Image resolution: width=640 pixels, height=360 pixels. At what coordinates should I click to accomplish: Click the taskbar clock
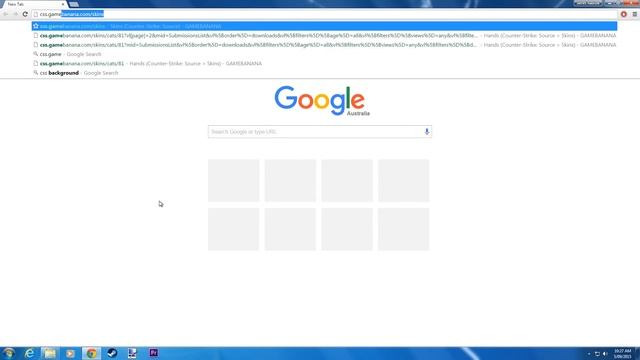pyautogui.click(x=622, y=353)
